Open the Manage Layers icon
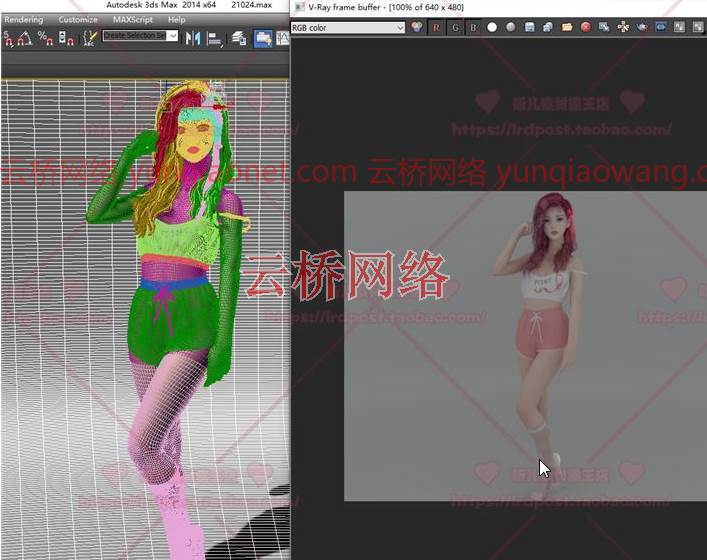Viewport: 707px width, 560px height. [x=239, y=39]
